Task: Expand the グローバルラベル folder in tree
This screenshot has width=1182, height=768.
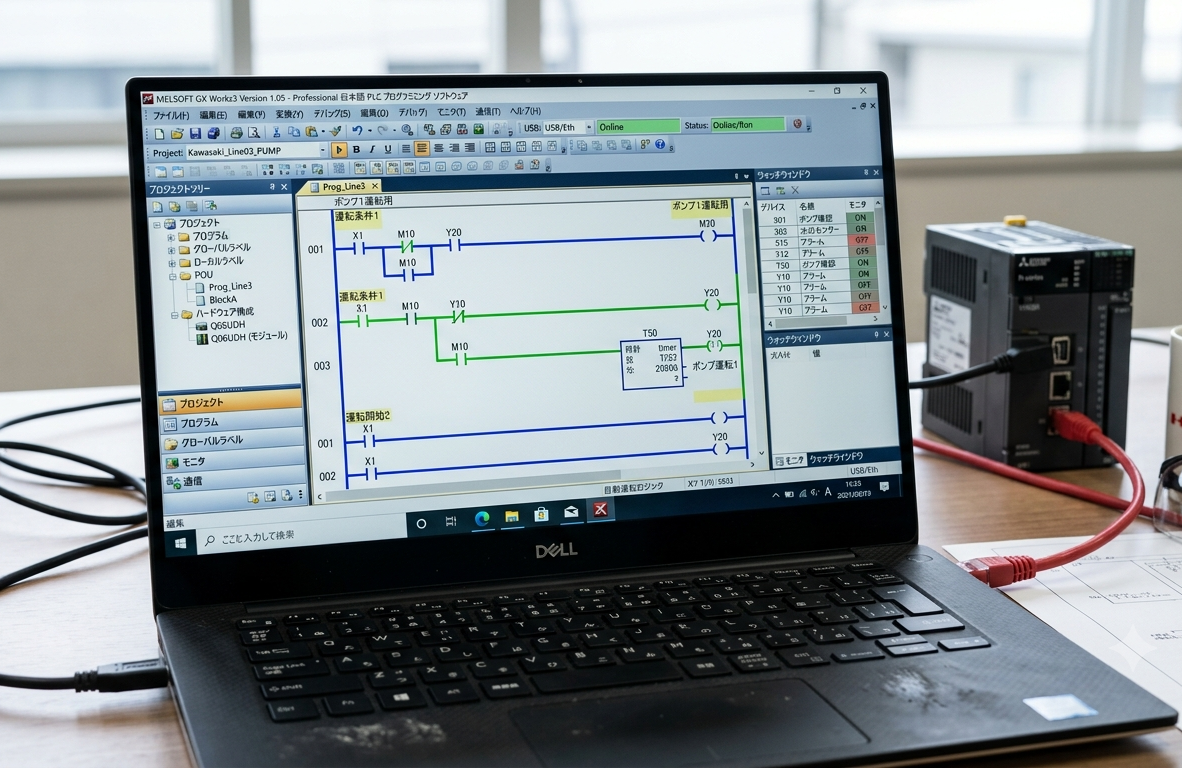Action: (171, 249)
